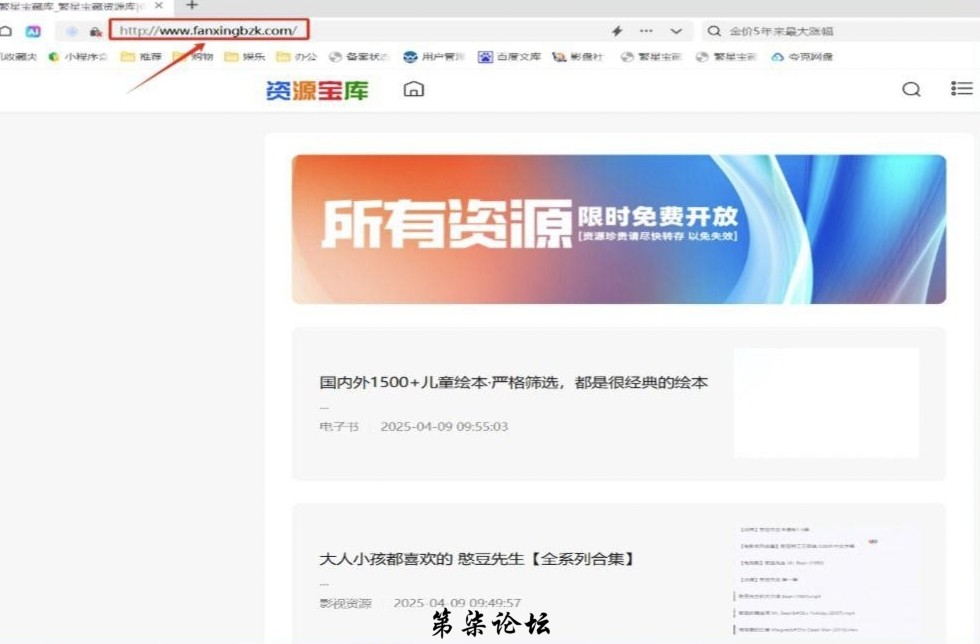Expand the 购物 bookmarks folder
This screenshot has height=644, width=980.
(x=193, y=57)
